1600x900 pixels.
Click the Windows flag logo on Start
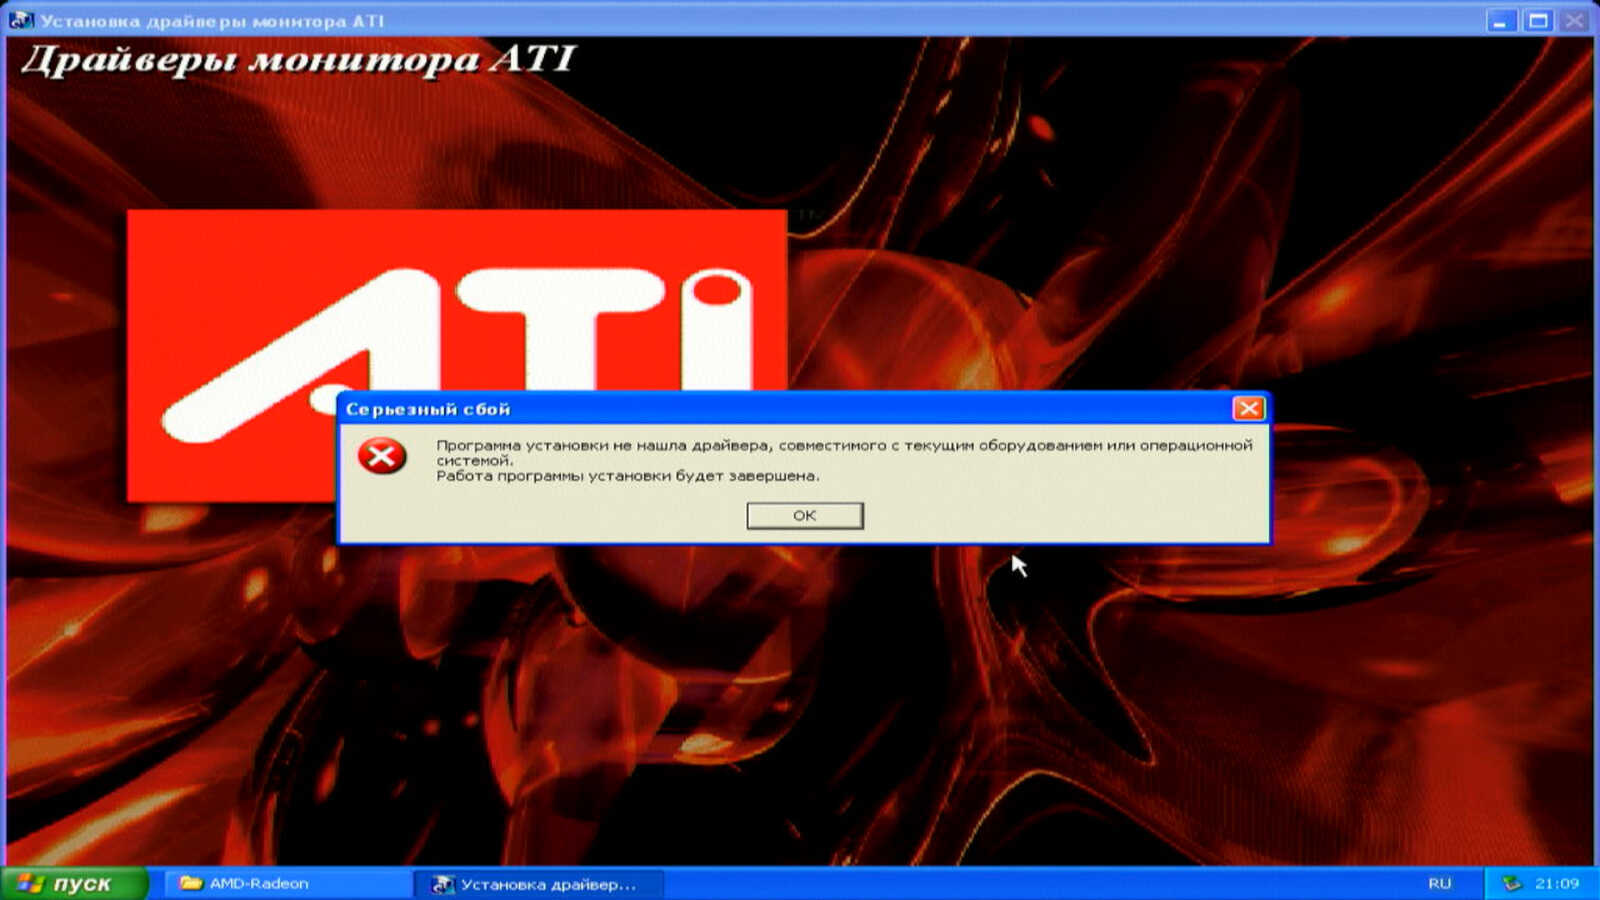point(30,883)
